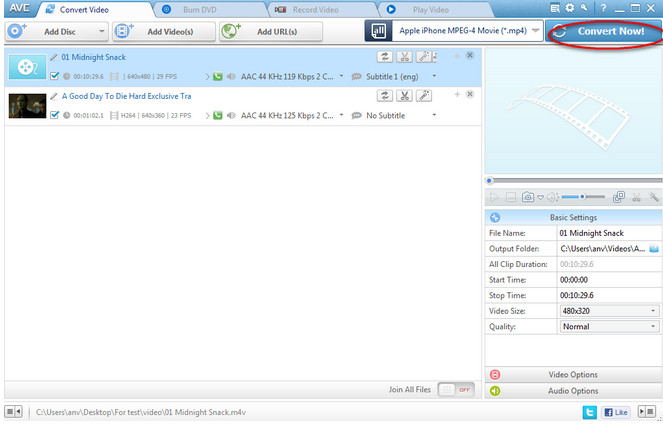Select the Die Hard video thumbnail
Viewport: 663px width, 425px height.
27,106
